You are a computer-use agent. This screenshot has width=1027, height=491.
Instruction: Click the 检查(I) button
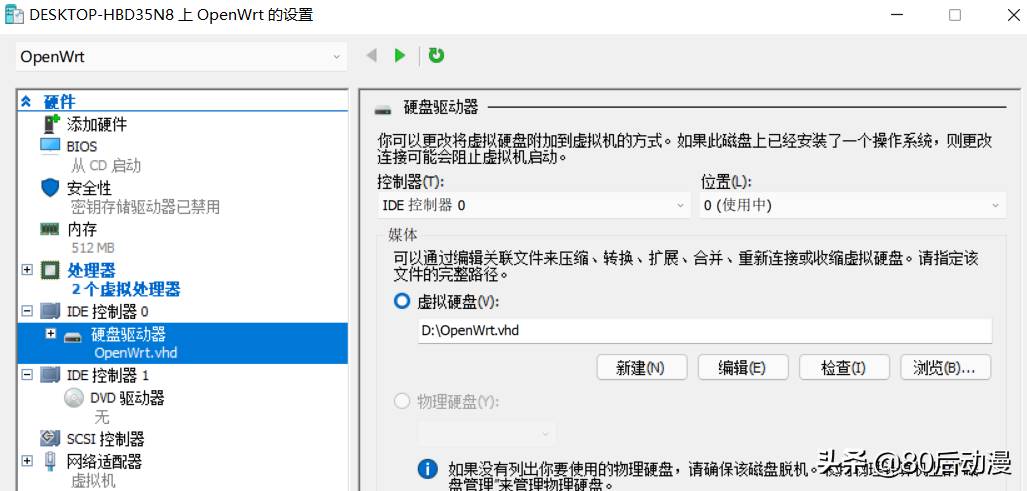tap(845, 368)
